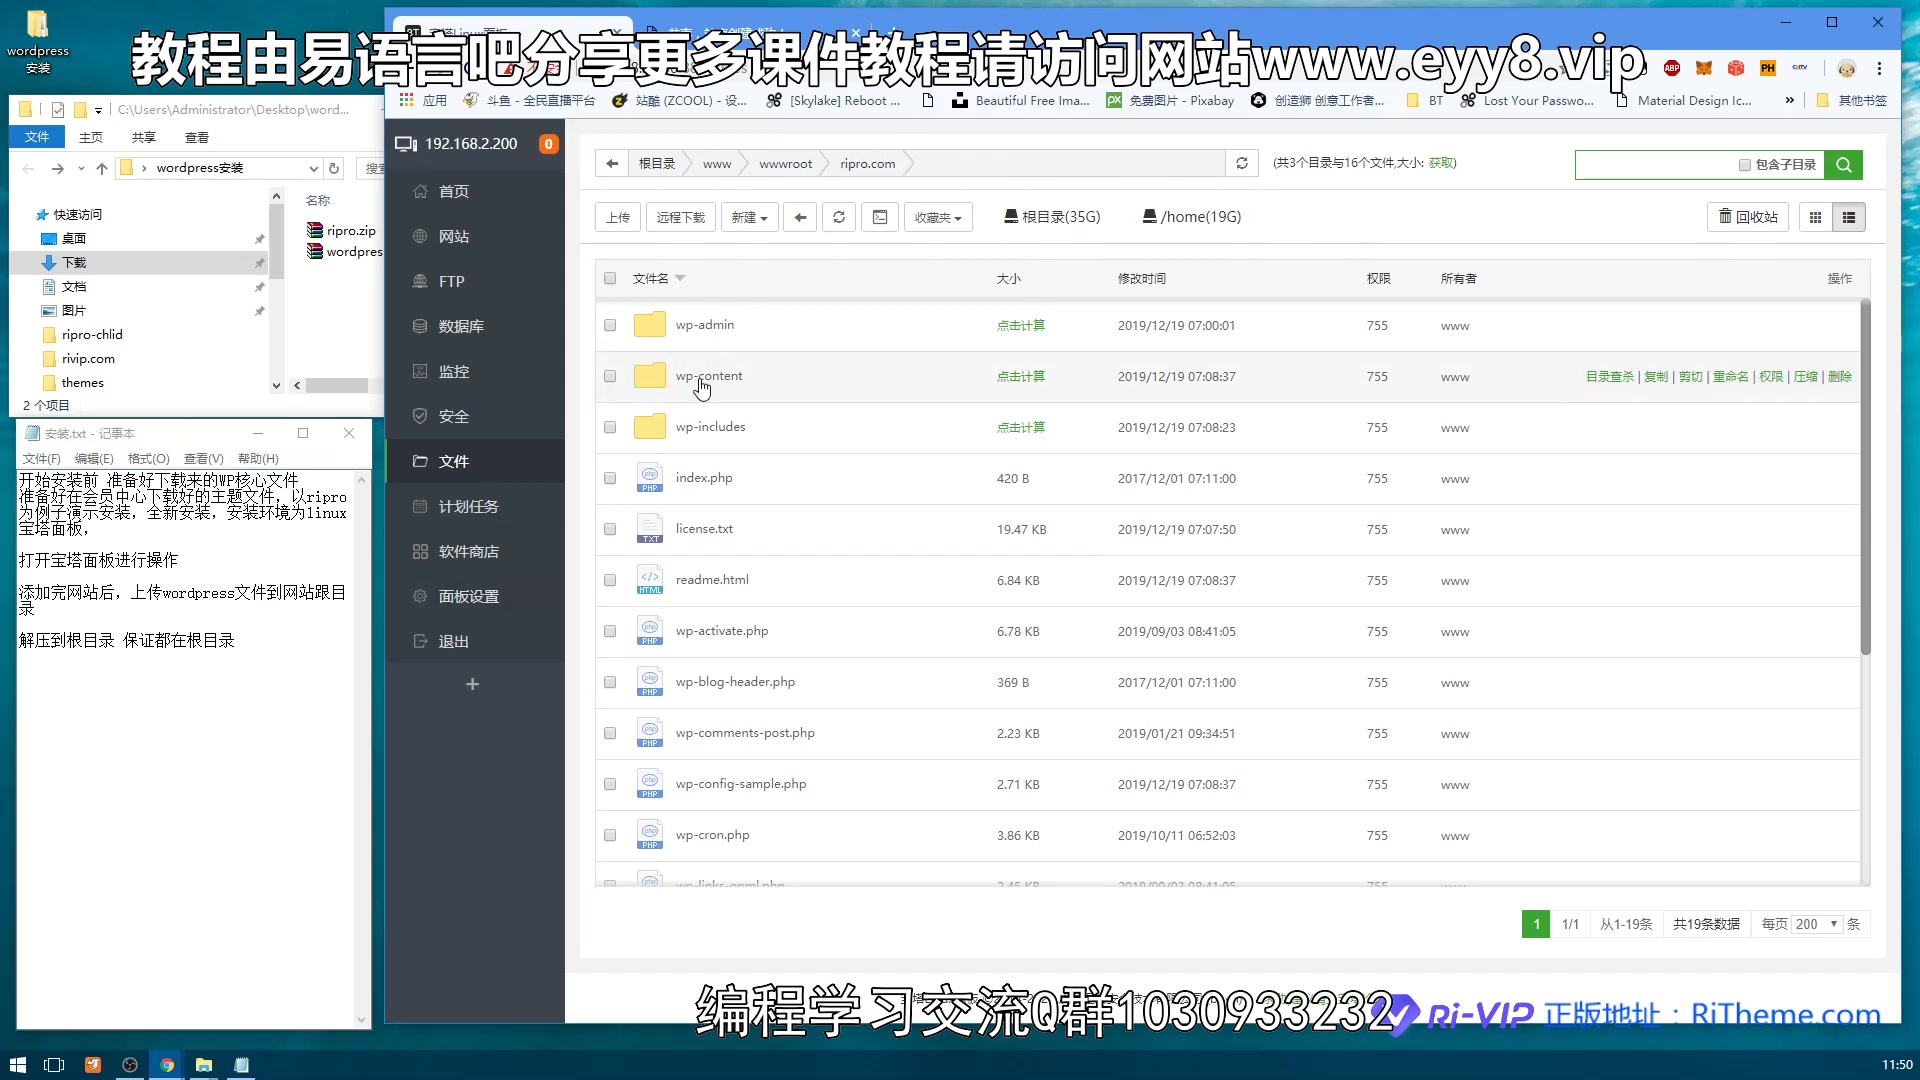Check the wp-activate.php row checkbox

click(610, 631)
